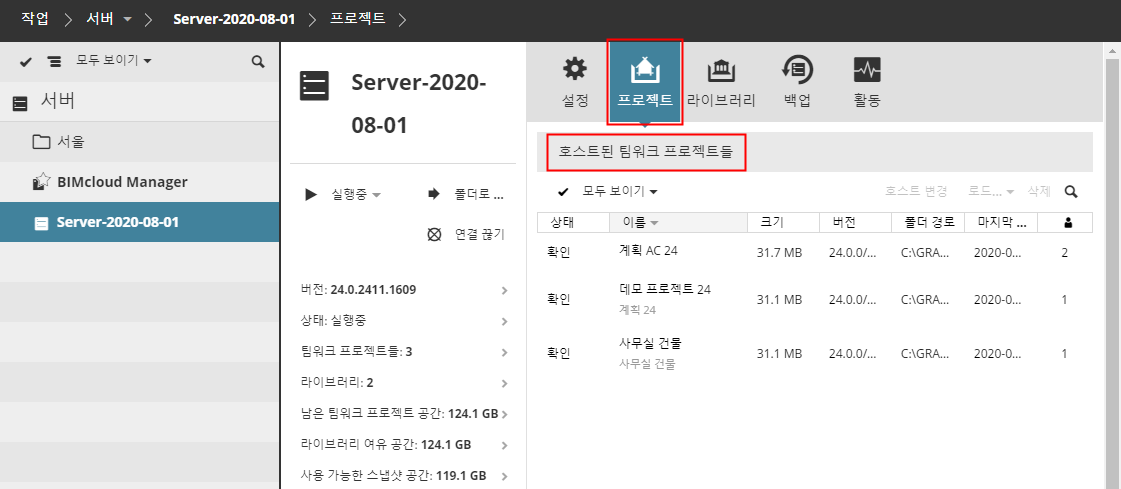This screenshot has width=1121, height=489.
Task: Open the 백업 backup tab
Action: point(796,83)
